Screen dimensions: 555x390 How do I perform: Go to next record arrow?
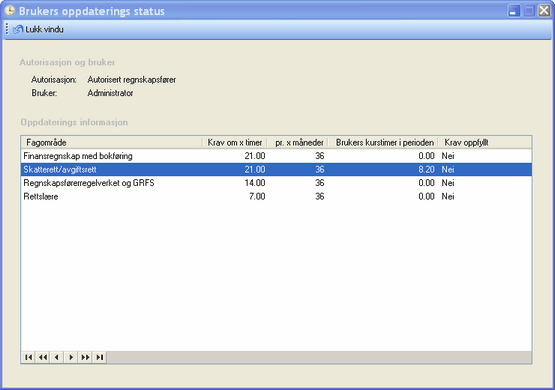tap(71, 357)
